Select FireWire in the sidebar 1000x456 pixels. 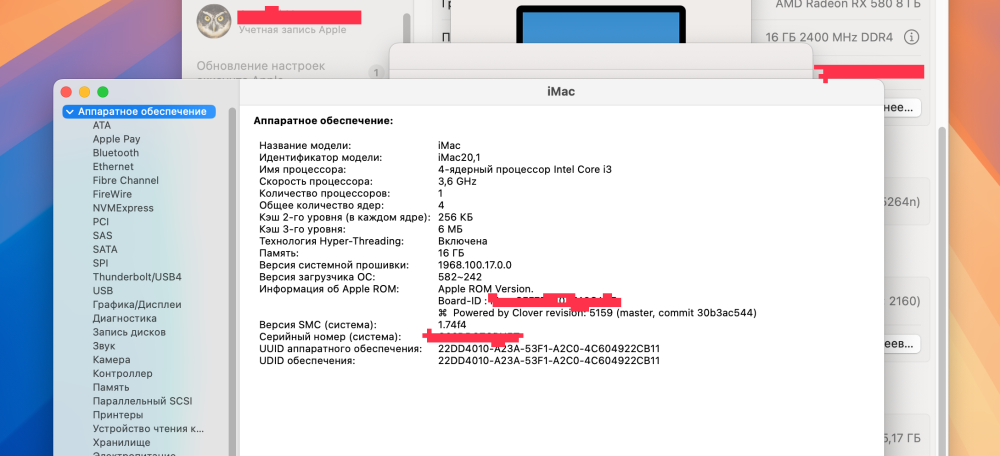[x=112, y=194]
